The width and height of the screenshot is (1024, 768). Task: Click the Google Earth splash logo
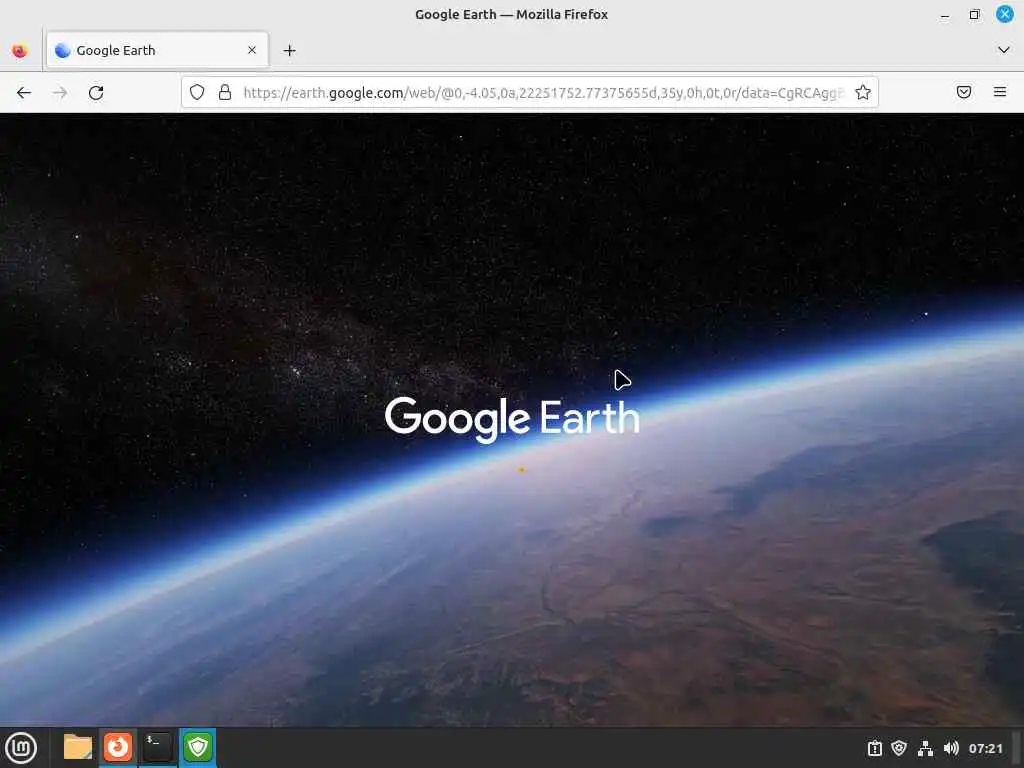pyautogui.click(x=512, y=419)
